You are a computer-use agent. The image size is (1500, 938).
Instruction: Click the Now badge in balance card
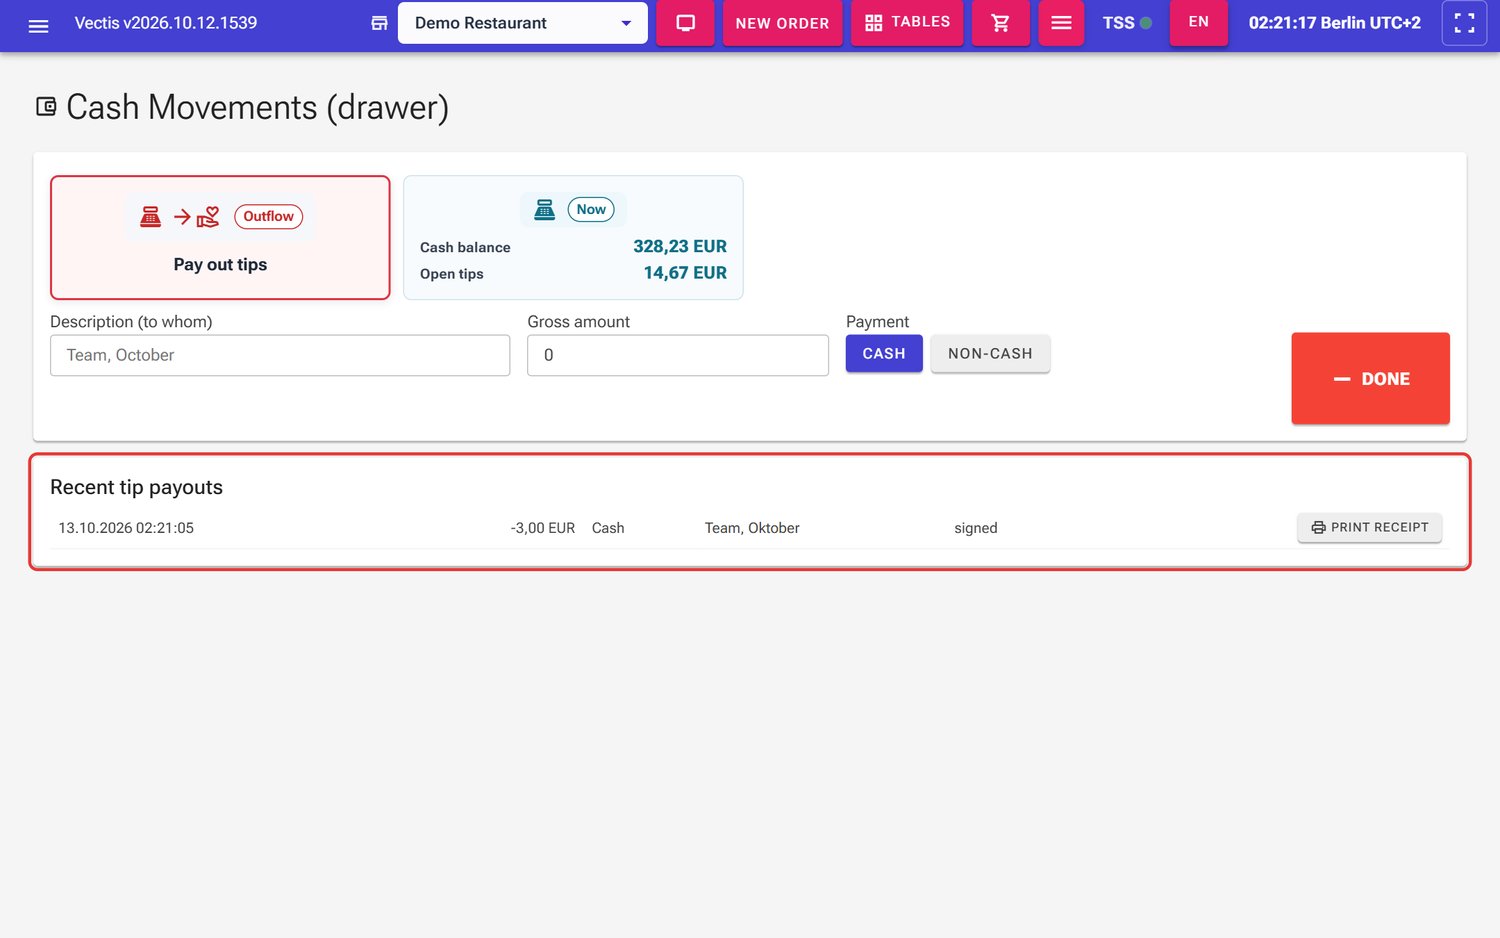(x=591, y=210)
